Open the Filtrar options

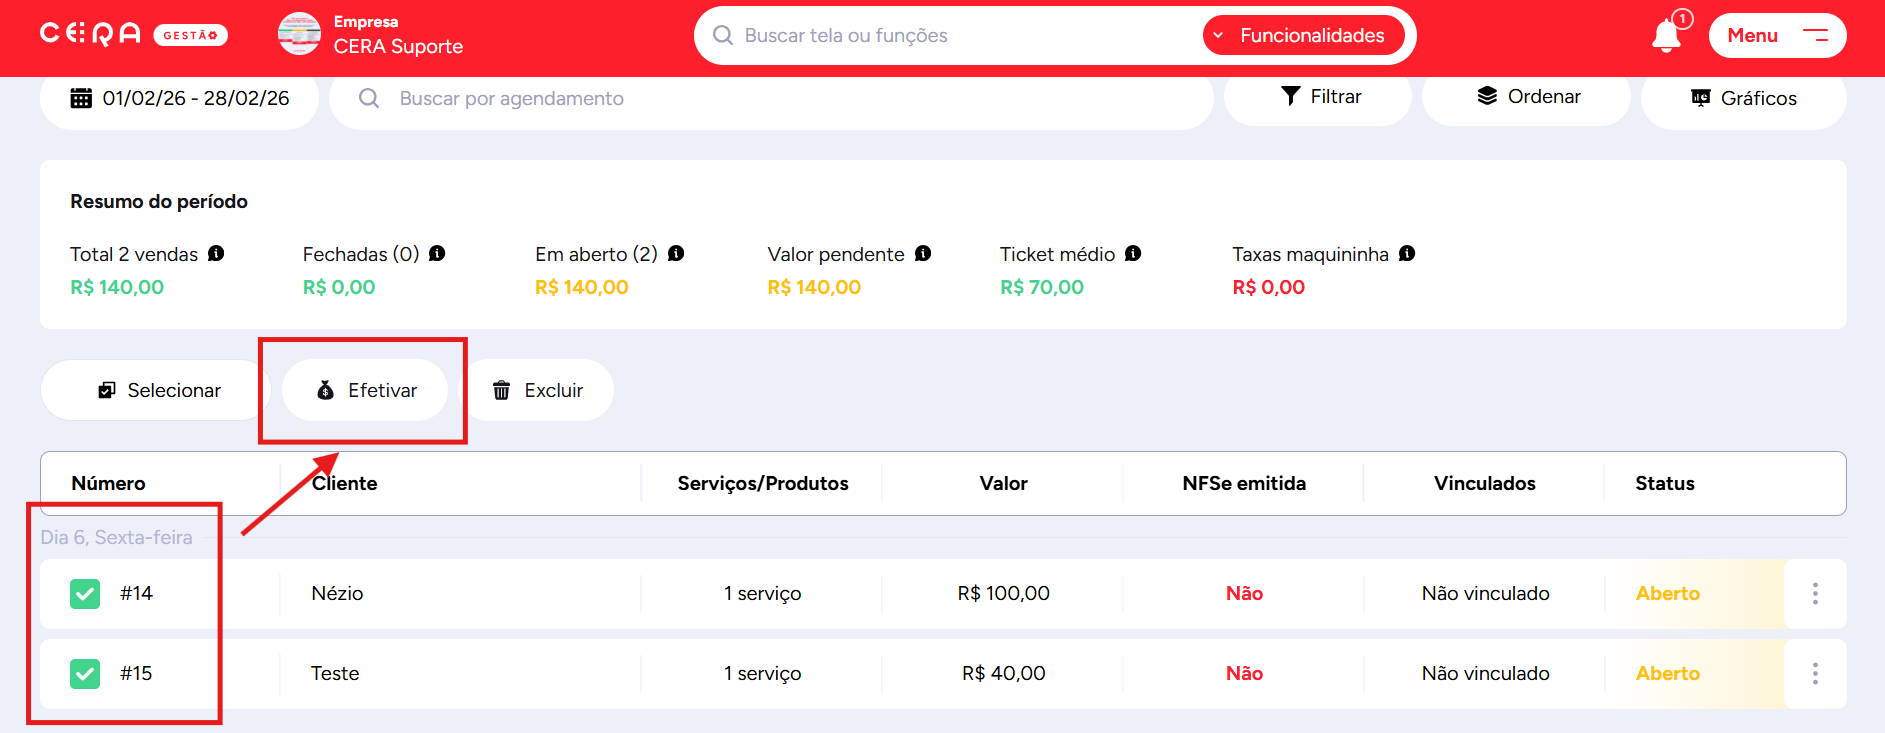click(1320, 97)
